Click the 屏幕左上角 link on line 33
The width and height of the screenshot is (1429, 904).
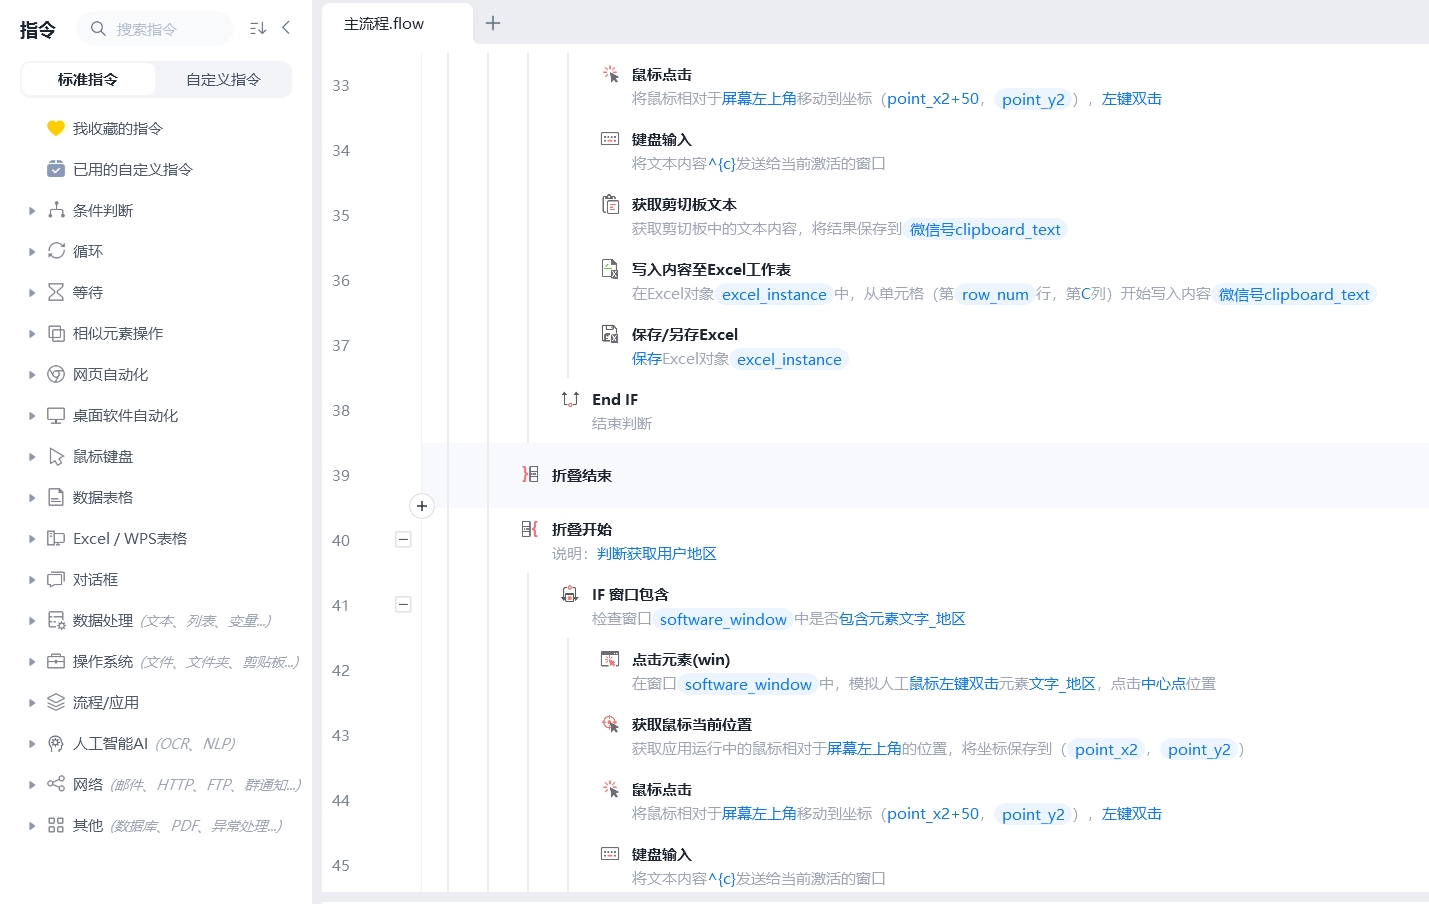759,99
